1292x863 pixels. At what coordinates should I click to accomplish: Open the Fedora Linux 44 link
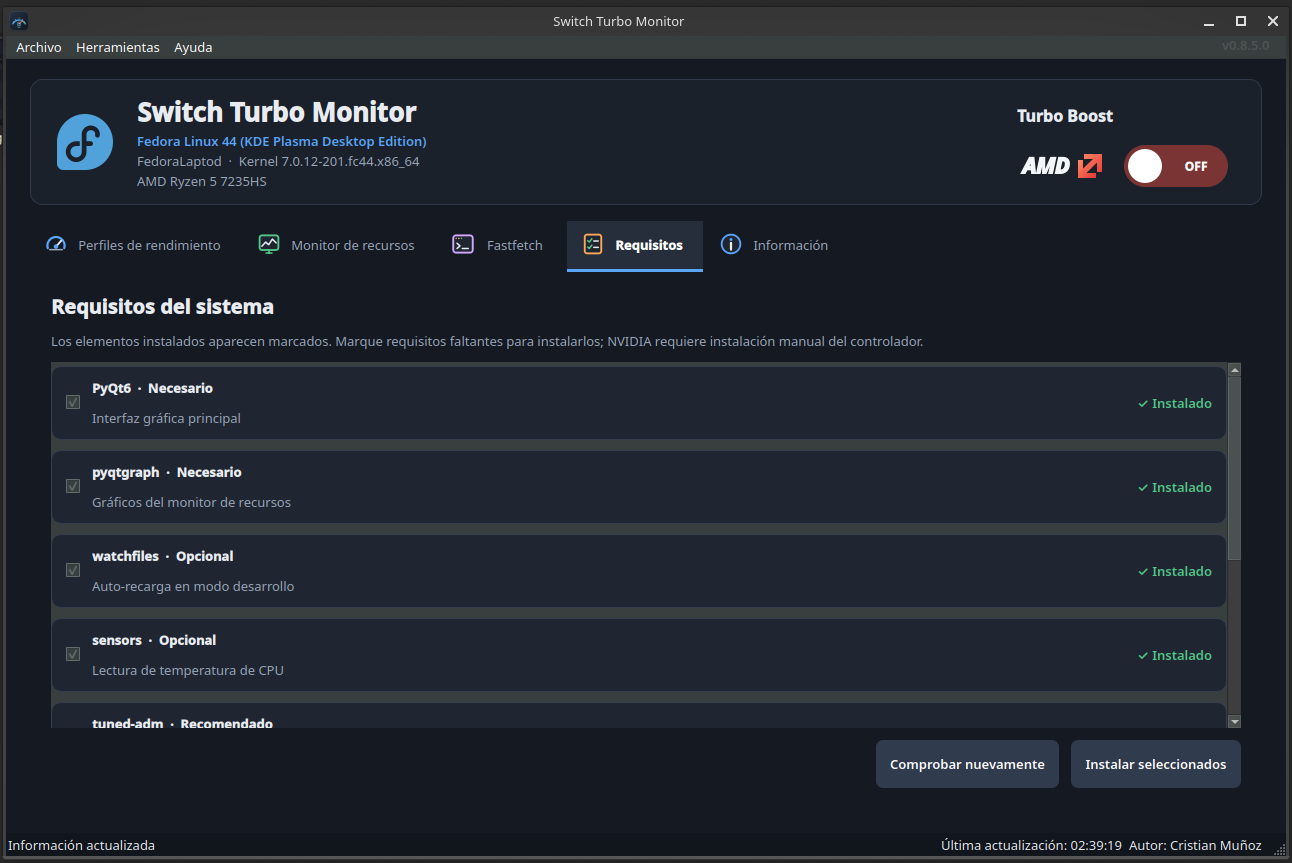tap(282, 141)
